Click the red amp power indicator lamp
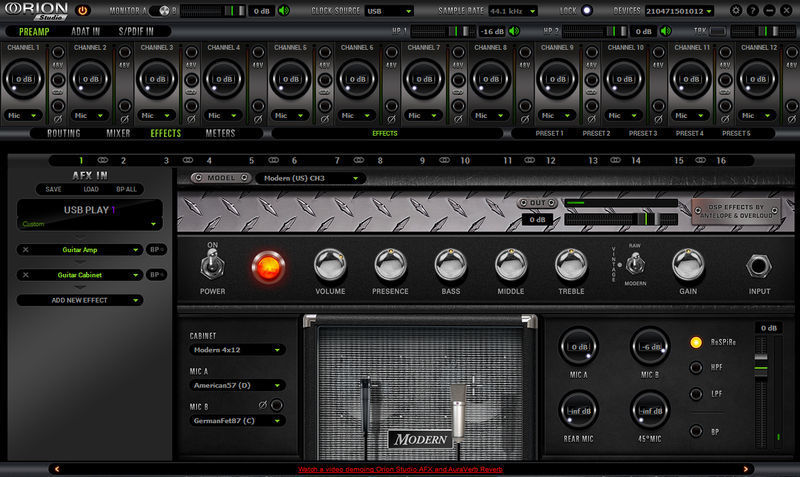 click(268, 267)
